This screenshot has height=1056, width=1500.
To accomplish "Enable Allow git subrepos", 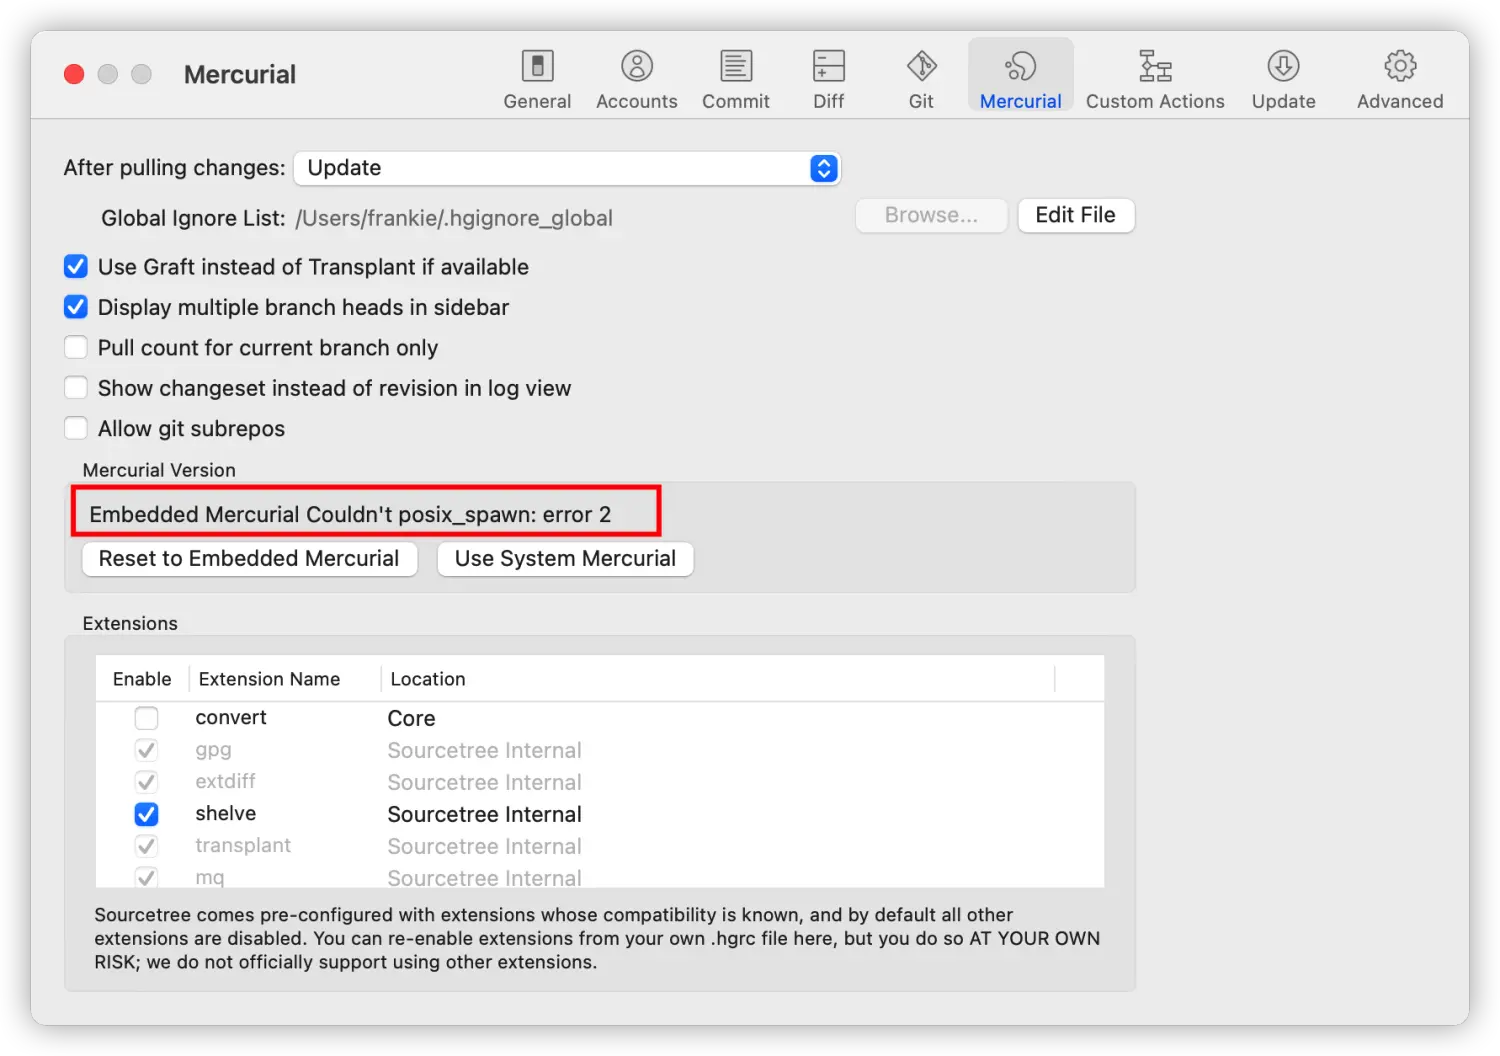I will [76, 428].
